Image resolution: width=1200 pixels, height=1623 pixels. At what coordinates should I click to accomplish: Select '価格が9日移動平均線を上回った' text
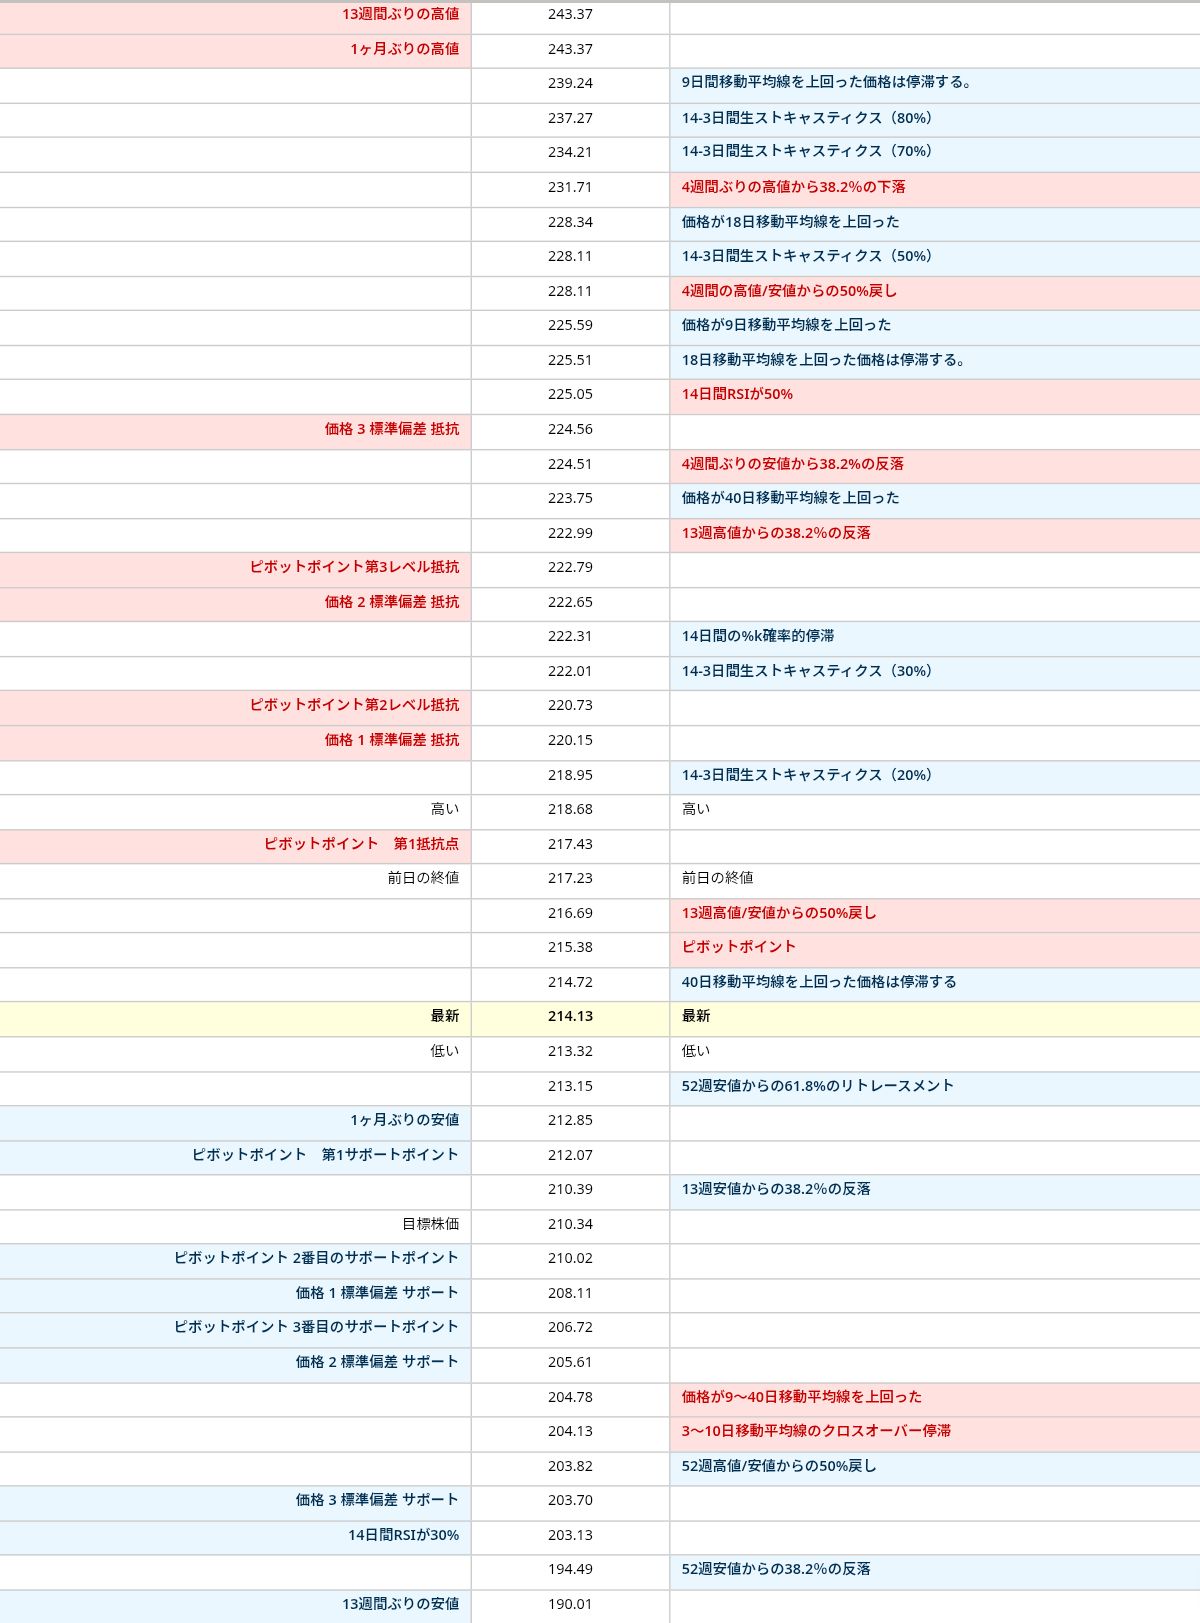787,325
